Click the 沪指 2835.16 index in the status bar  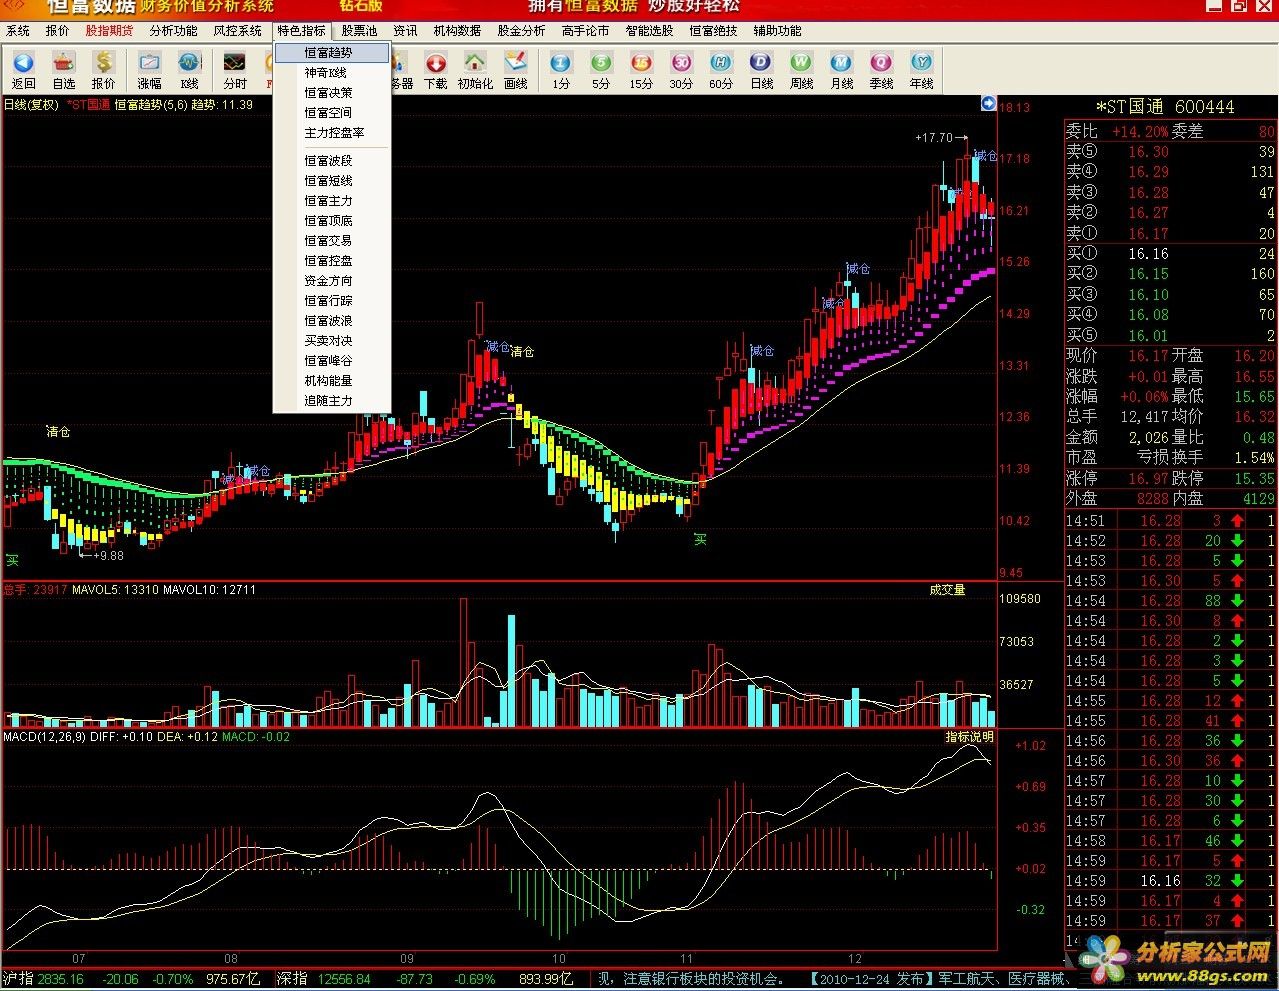pyautogui.click(x=44, y=979)
